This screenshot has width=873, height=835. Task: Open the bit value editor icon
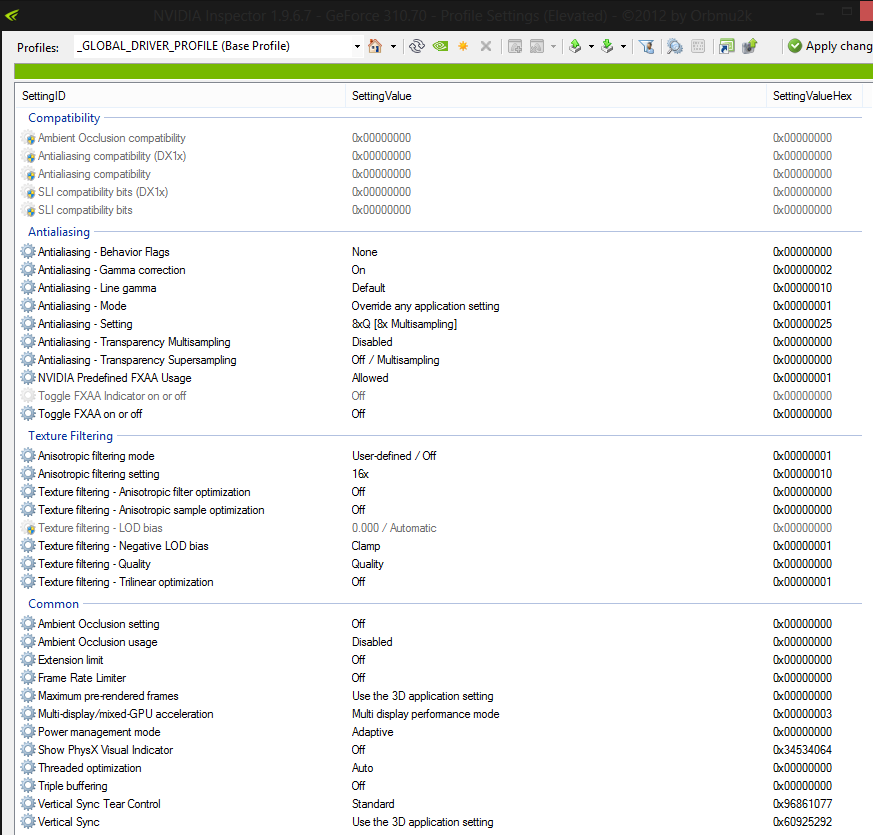[x=698, y=46]
